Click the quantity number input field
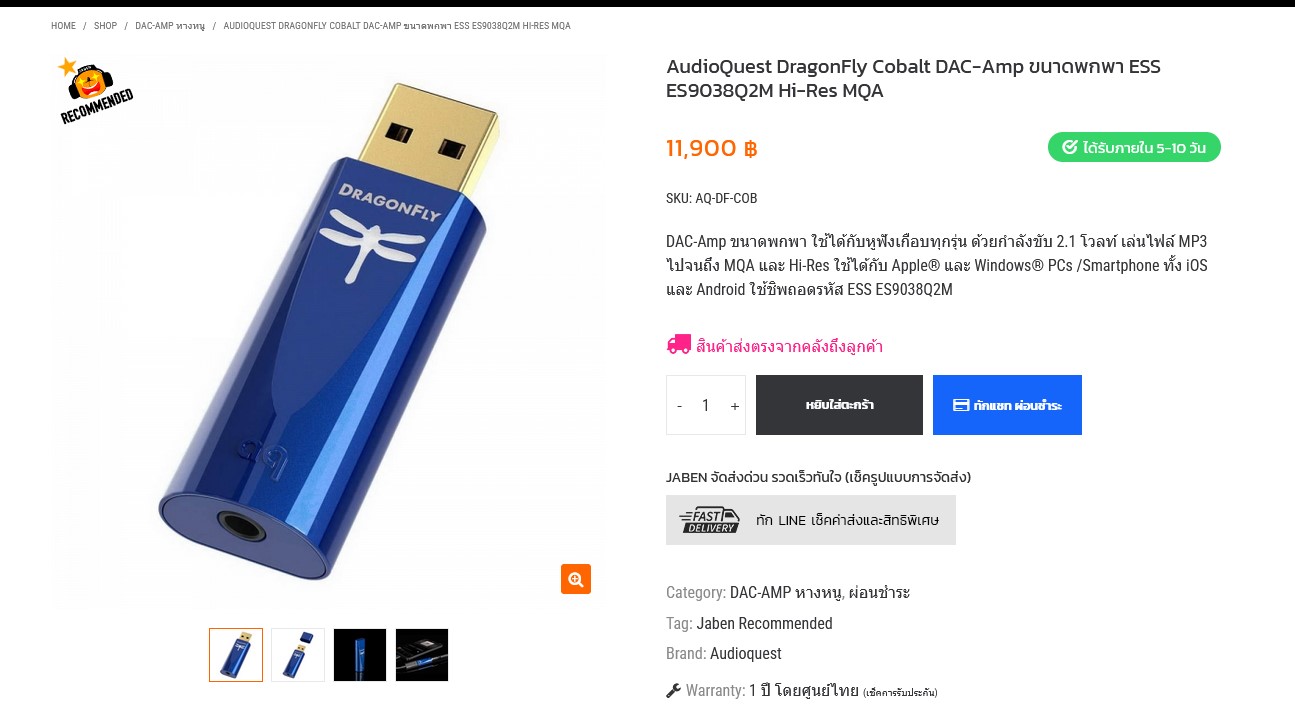 coord(706,405)
